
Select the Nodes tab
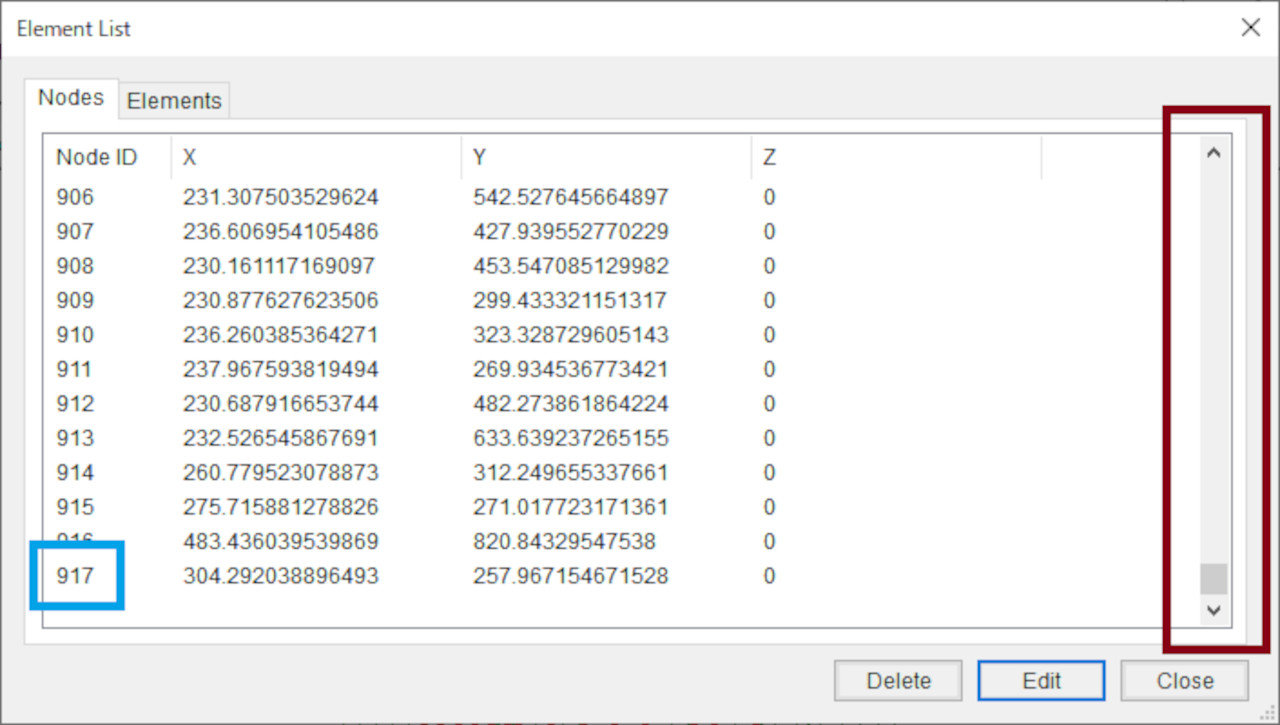pyautogui.click(x=71, y=97)
